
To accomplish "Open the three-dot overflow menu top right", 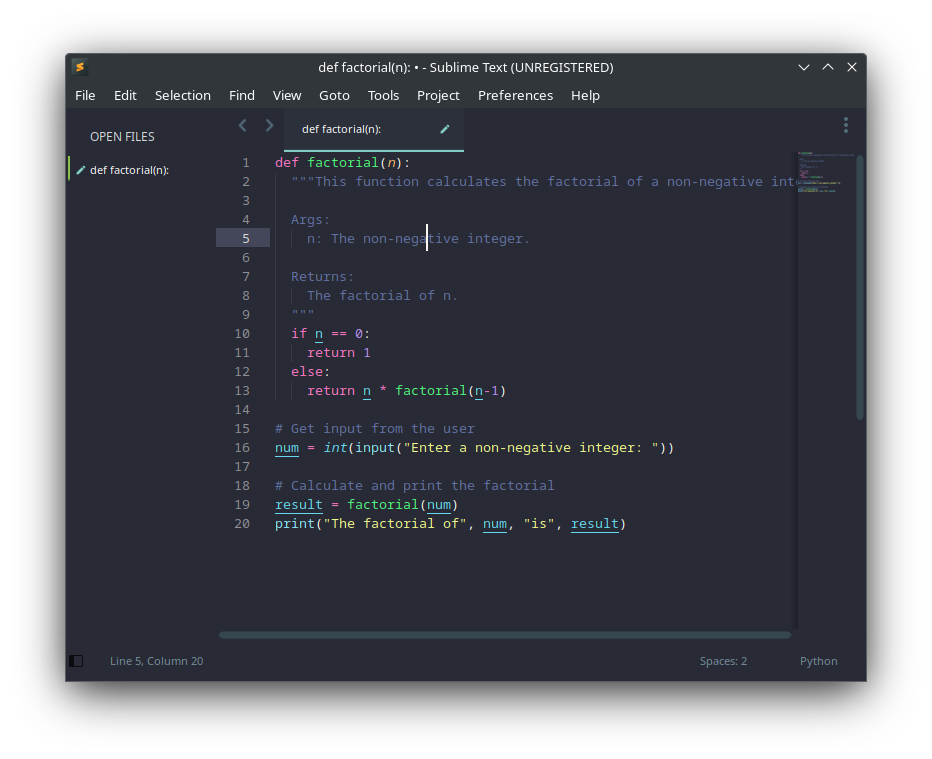I will point(846,125).
